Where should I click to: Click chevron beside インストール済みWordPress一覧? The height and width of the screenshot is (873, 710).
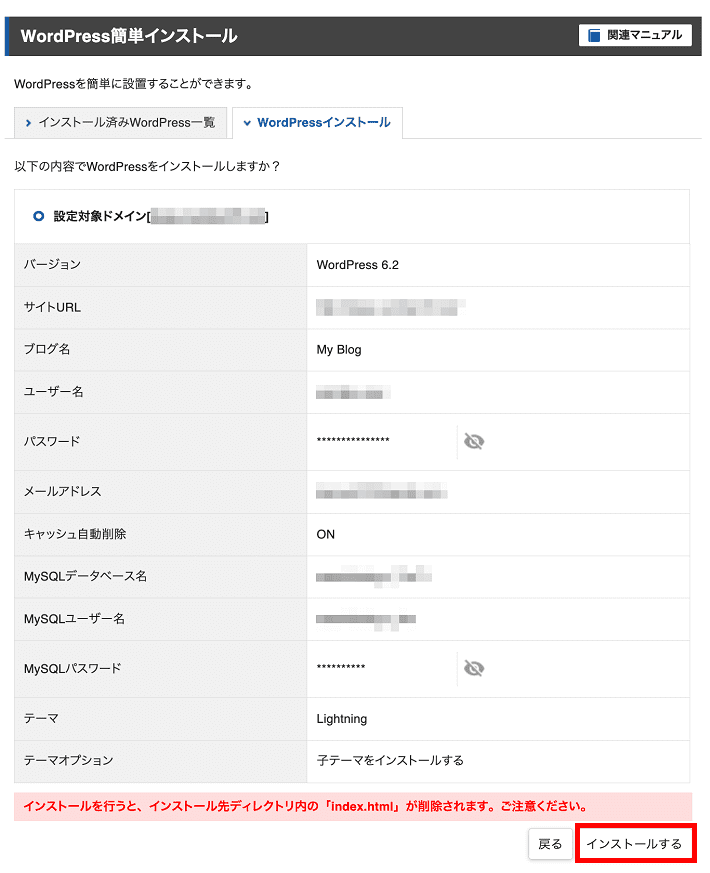(x=28, y=122)
